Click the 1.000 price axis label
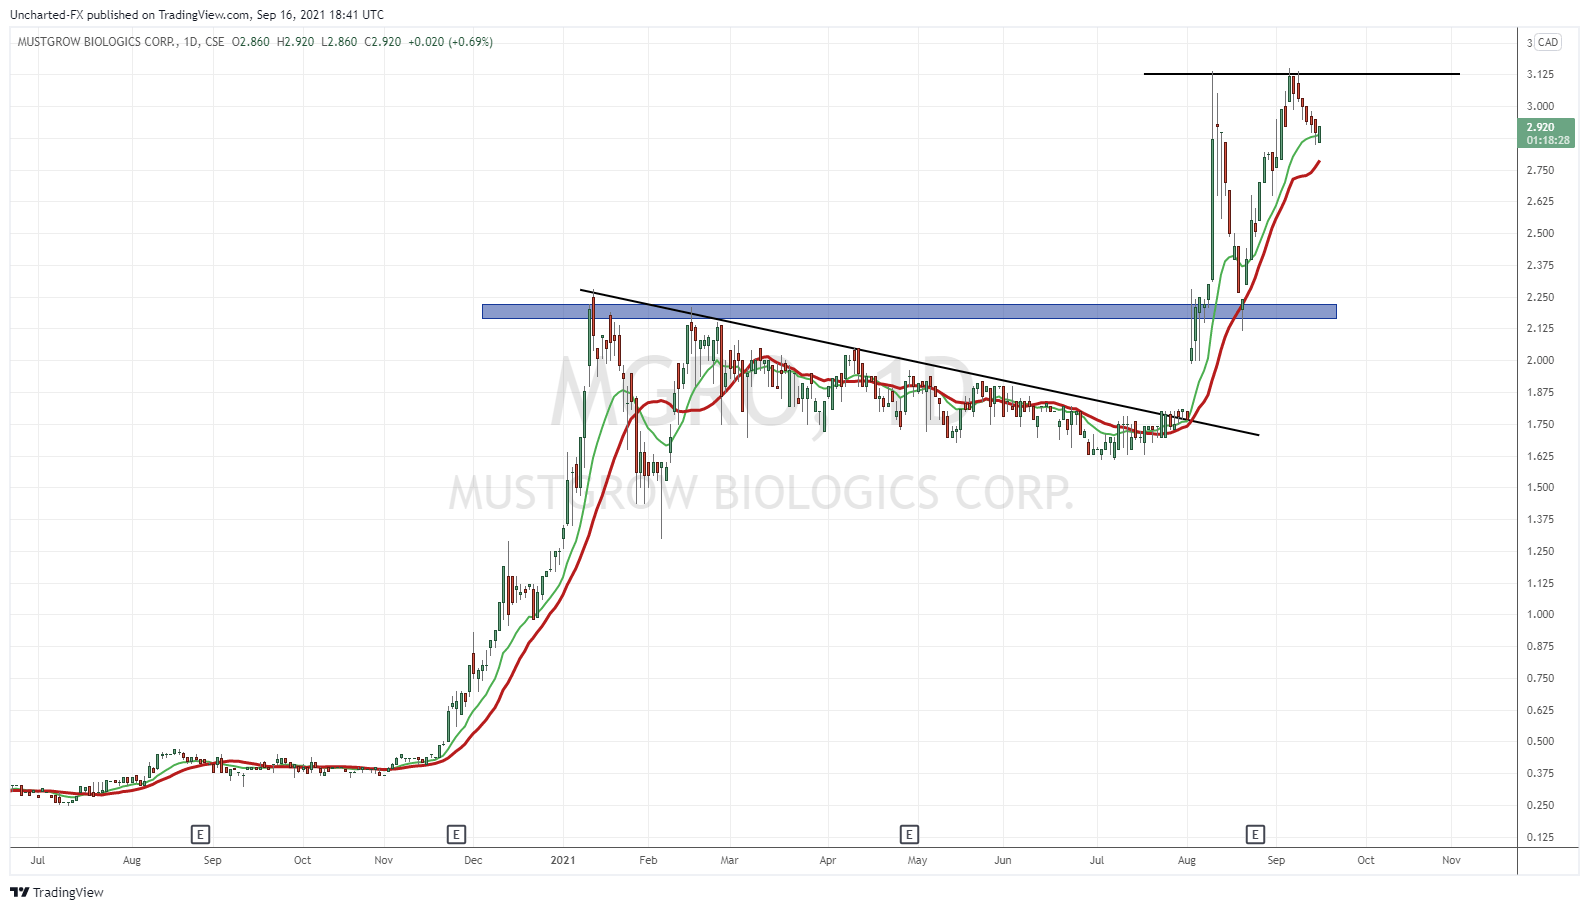This screenshot has height=910, width=1589. [1540, 614]
